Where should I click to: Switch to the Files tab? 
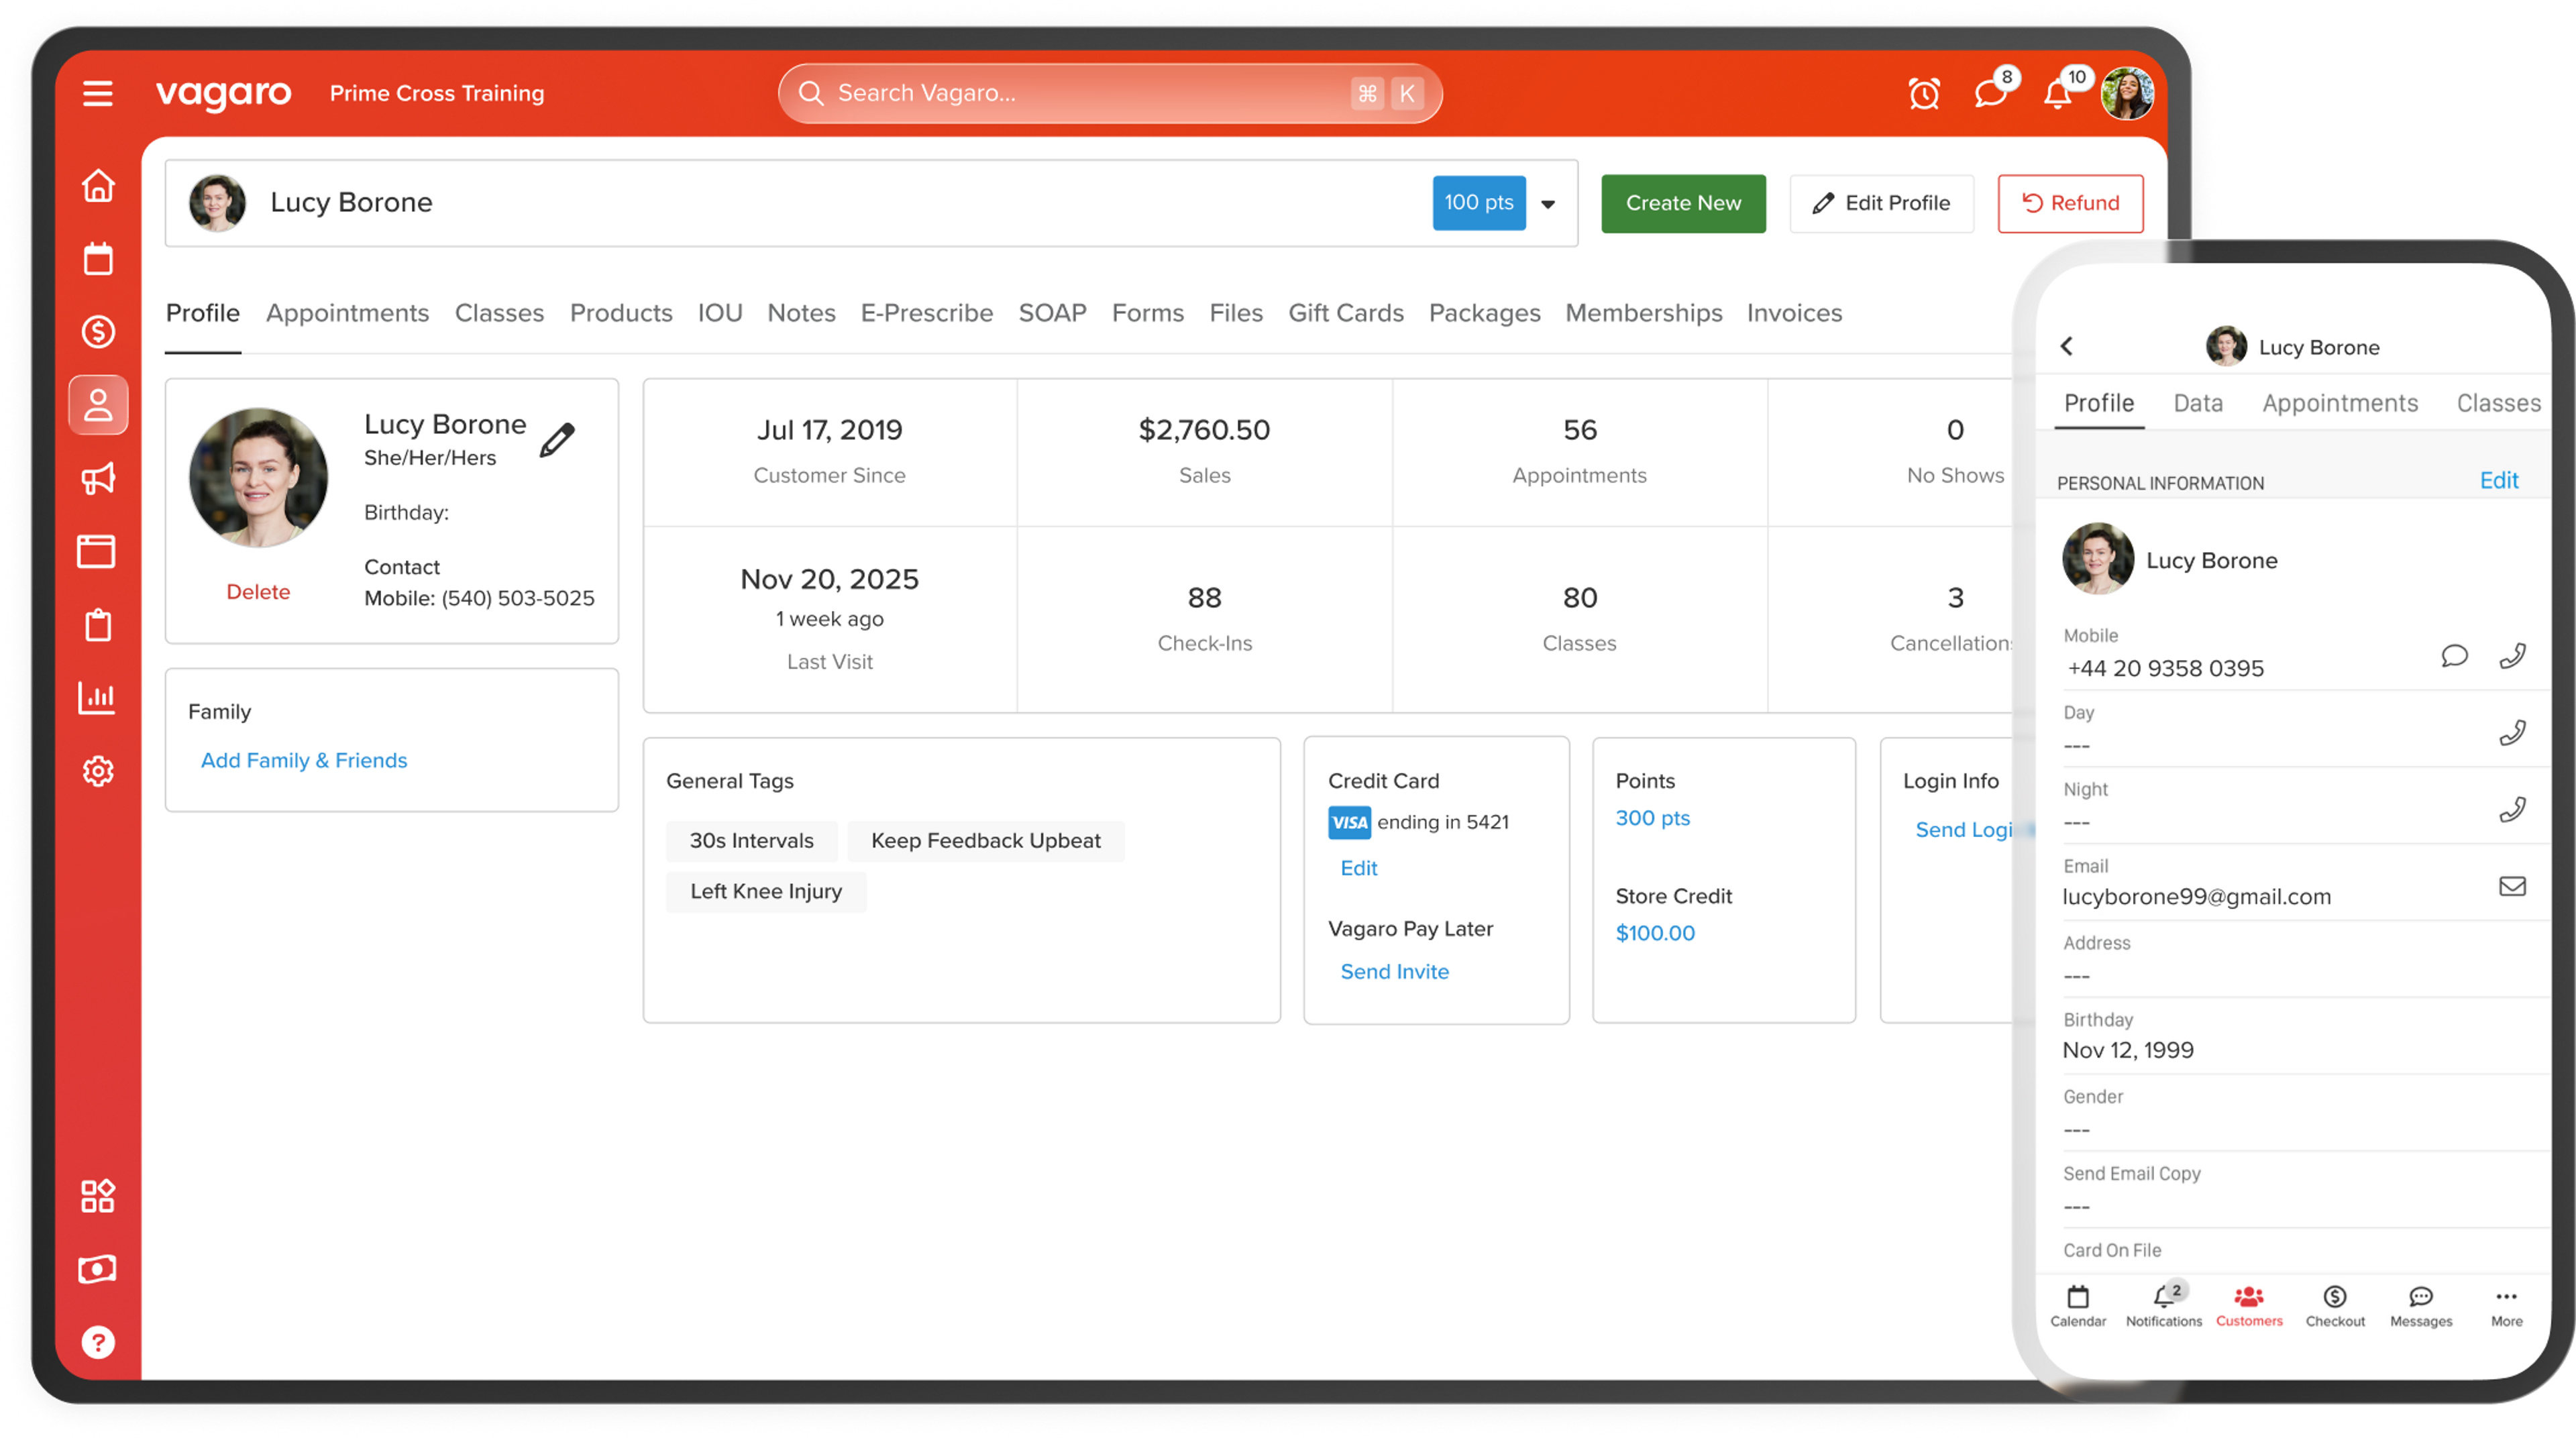[x=1236, y=313]
